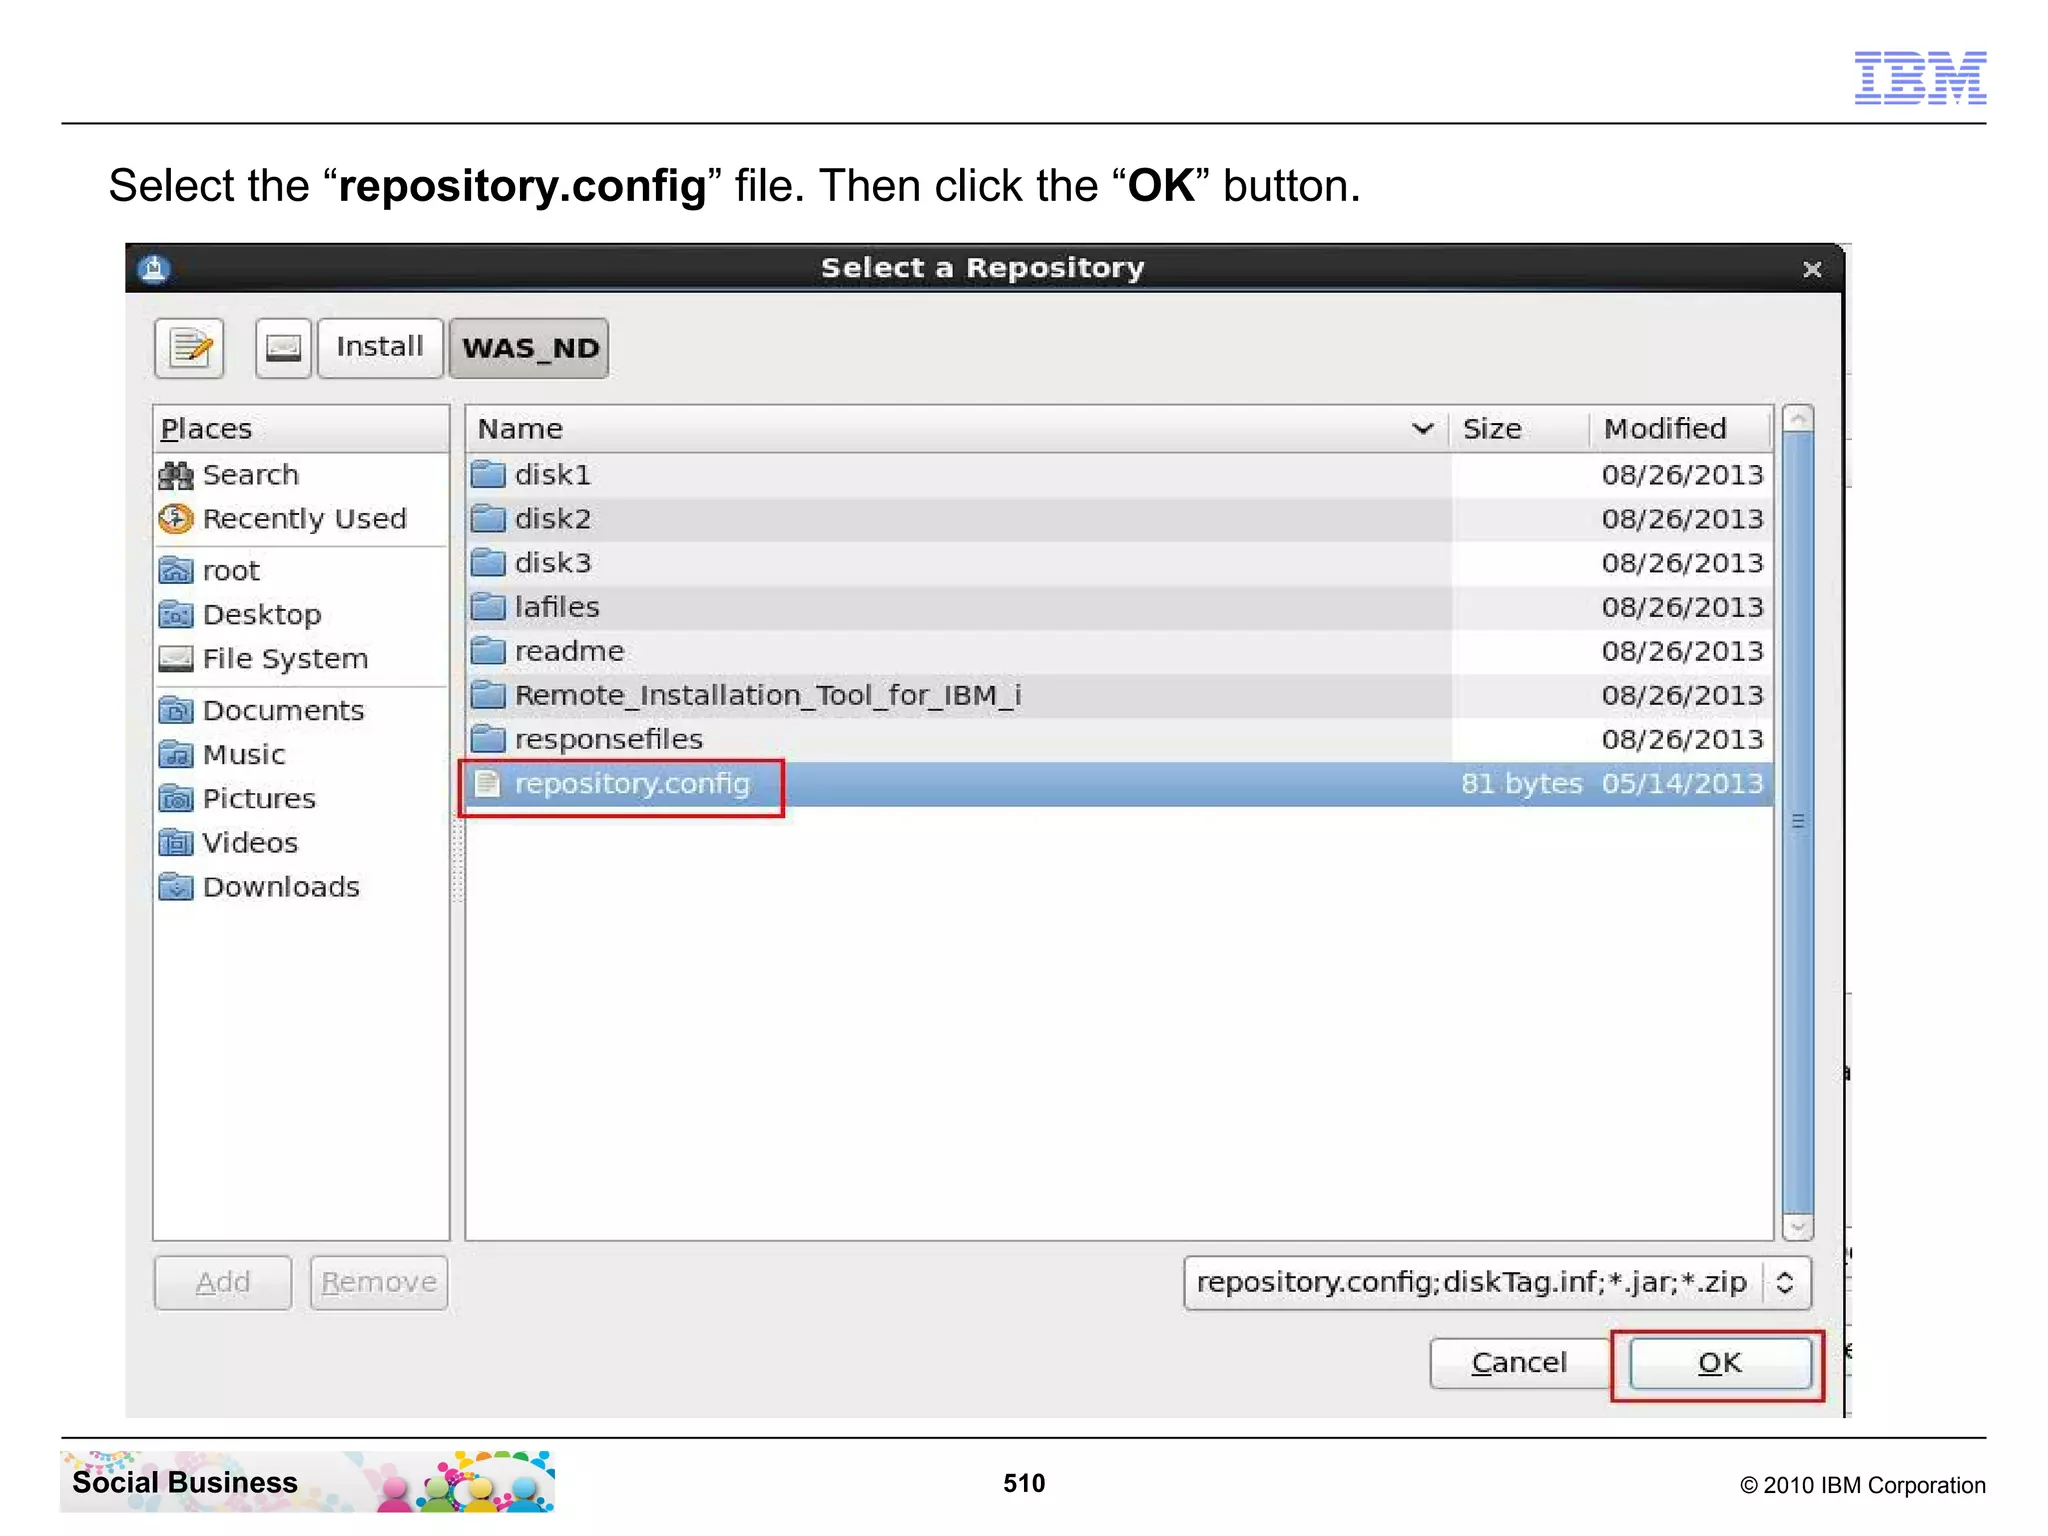
Task: Click the readme folder icon
Action: (488, 650)
